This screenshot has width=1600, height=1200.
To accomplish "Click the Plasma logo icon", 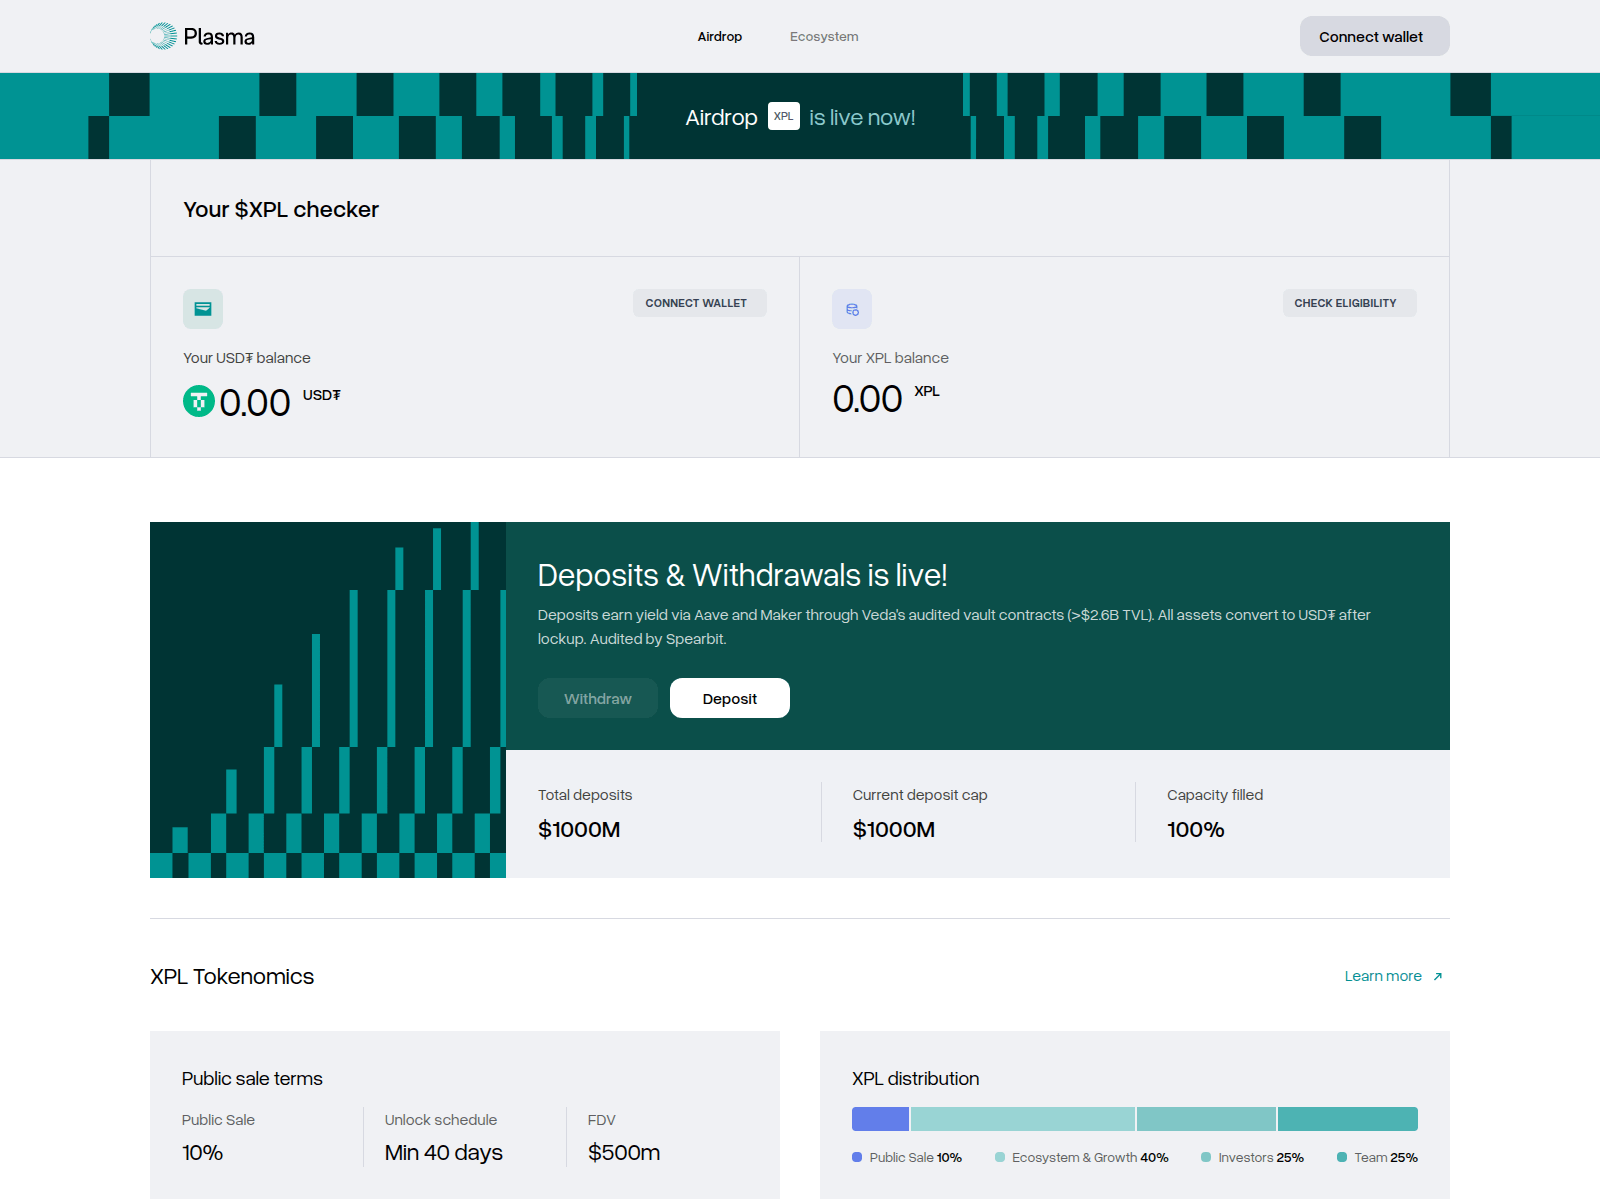I will tap(163, 37).
